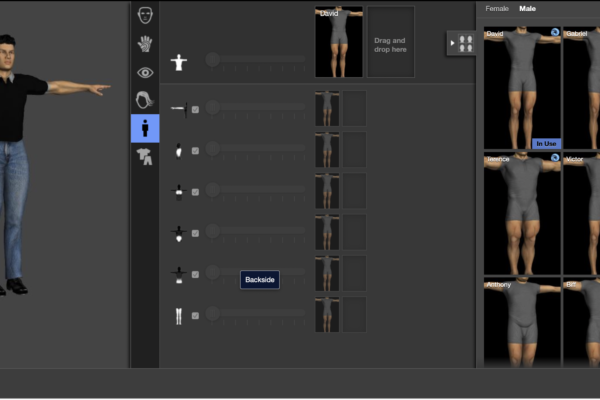This screenshot has width=600, height=400.
Task: Select Bill body in the library
Action: [x=582, y=323]
